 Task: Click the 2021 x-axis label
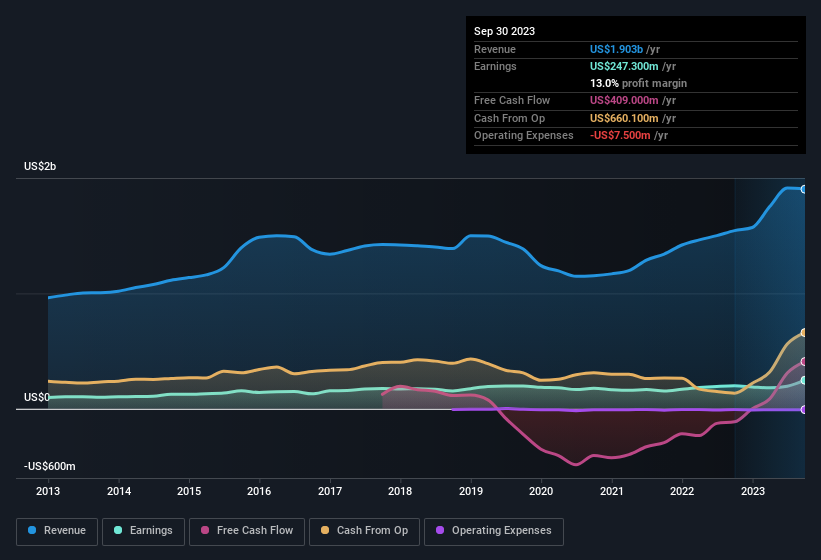[x=612, y=491]
